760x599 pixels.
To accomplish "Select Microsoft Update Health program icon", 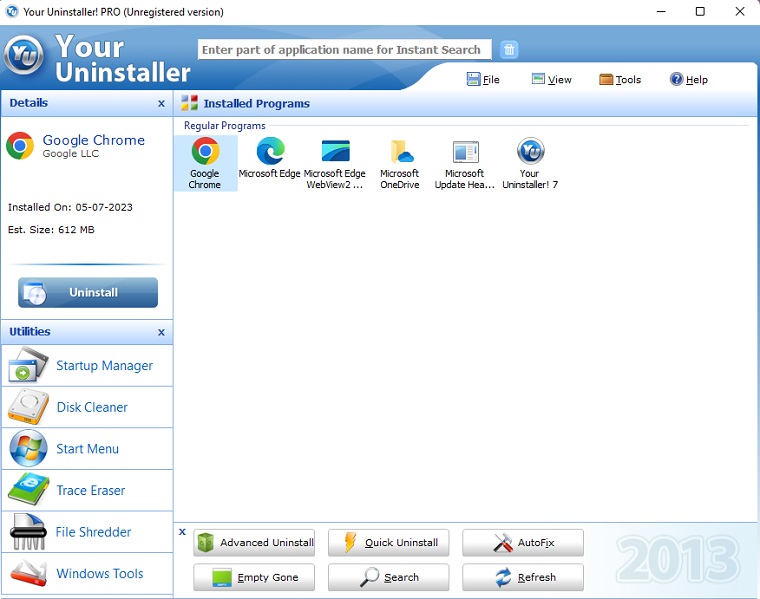I will pyautogui.click(x=465, y=152).
